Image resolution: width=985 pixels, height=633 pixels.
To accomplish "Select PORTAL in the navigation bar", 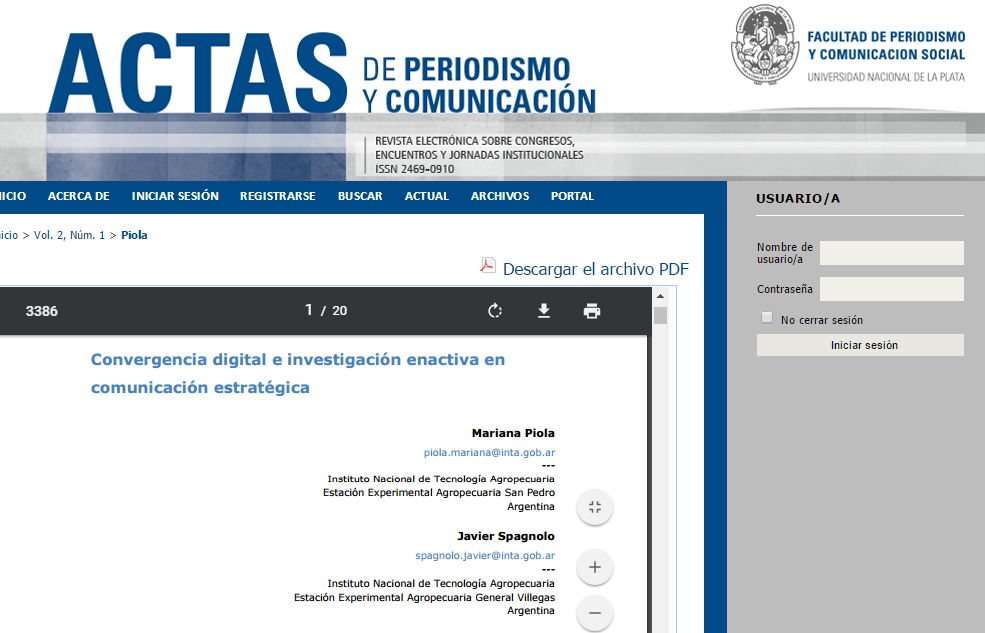I will [x=572, y=196].
